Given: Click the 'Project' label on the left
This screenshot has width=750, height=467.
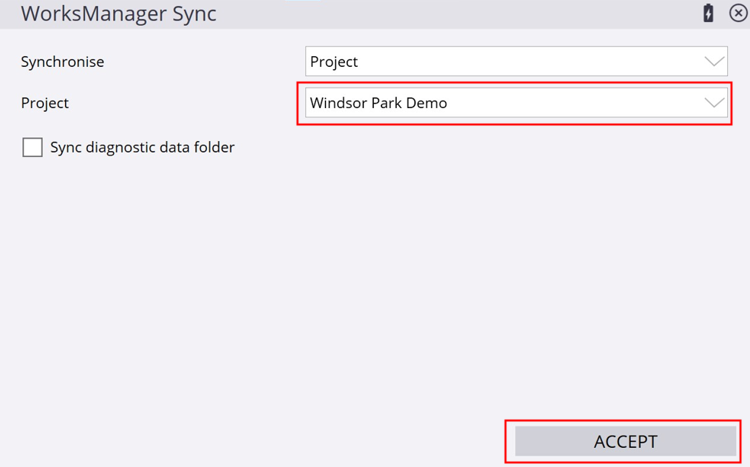Looking at the screenshot, I should tap(45, 103).
